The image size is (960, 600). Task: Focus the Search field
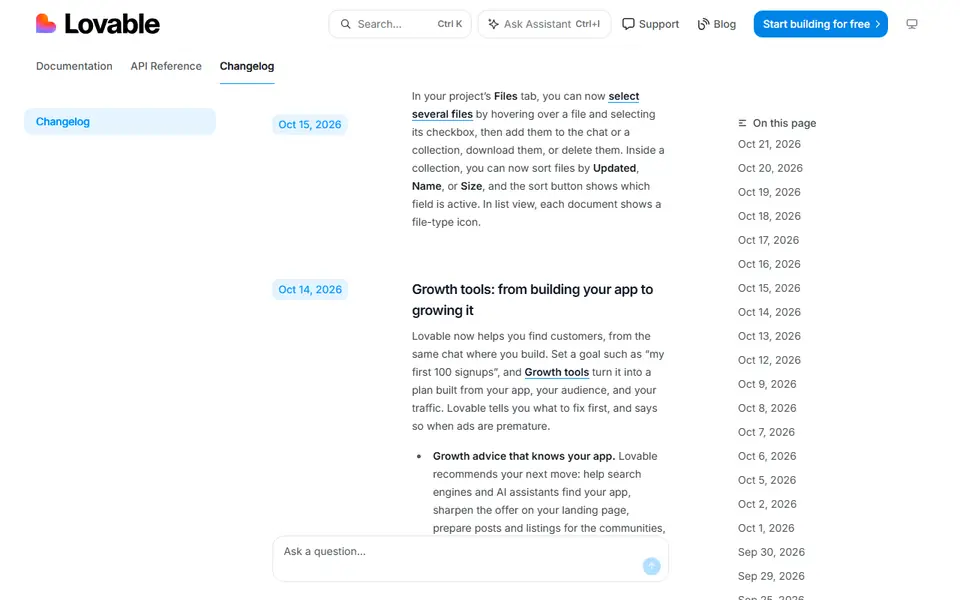400,24
